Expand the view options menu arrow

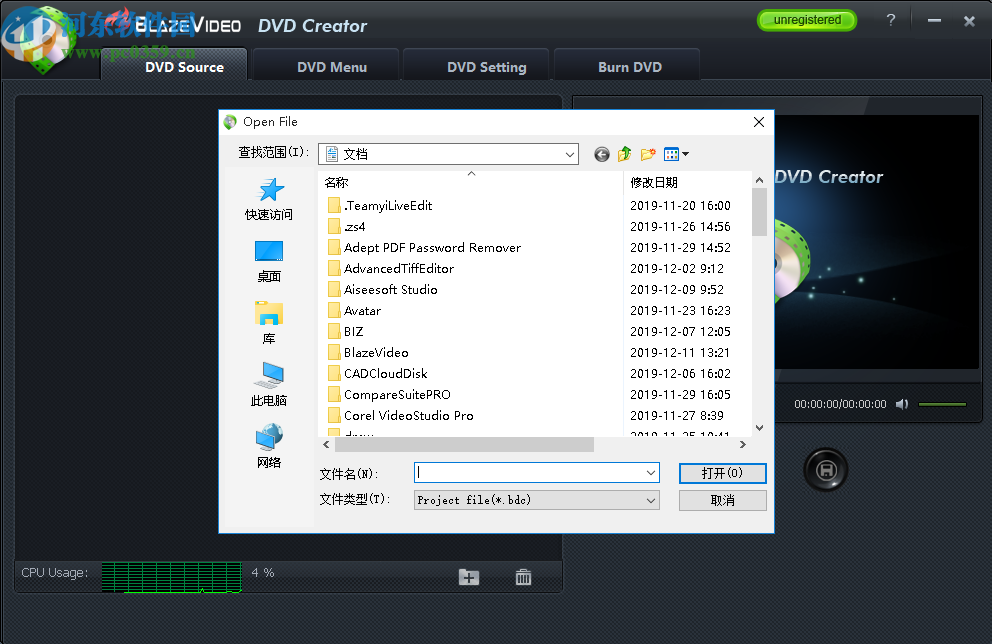click(685, 154)
